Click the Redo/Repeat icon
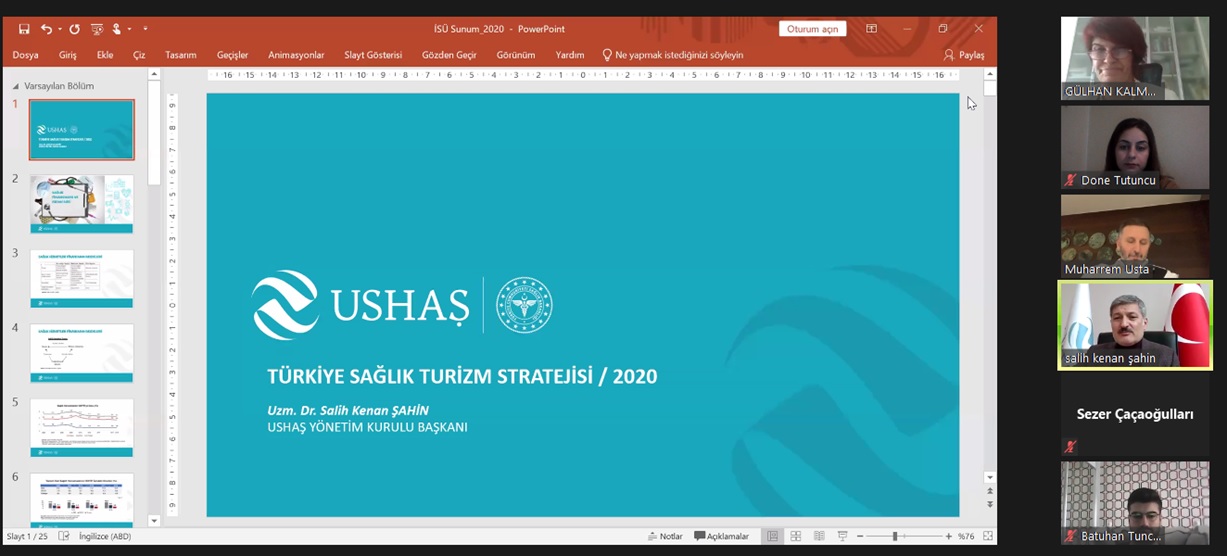This screenshot has width=1227, height=556. coord(74,29)
